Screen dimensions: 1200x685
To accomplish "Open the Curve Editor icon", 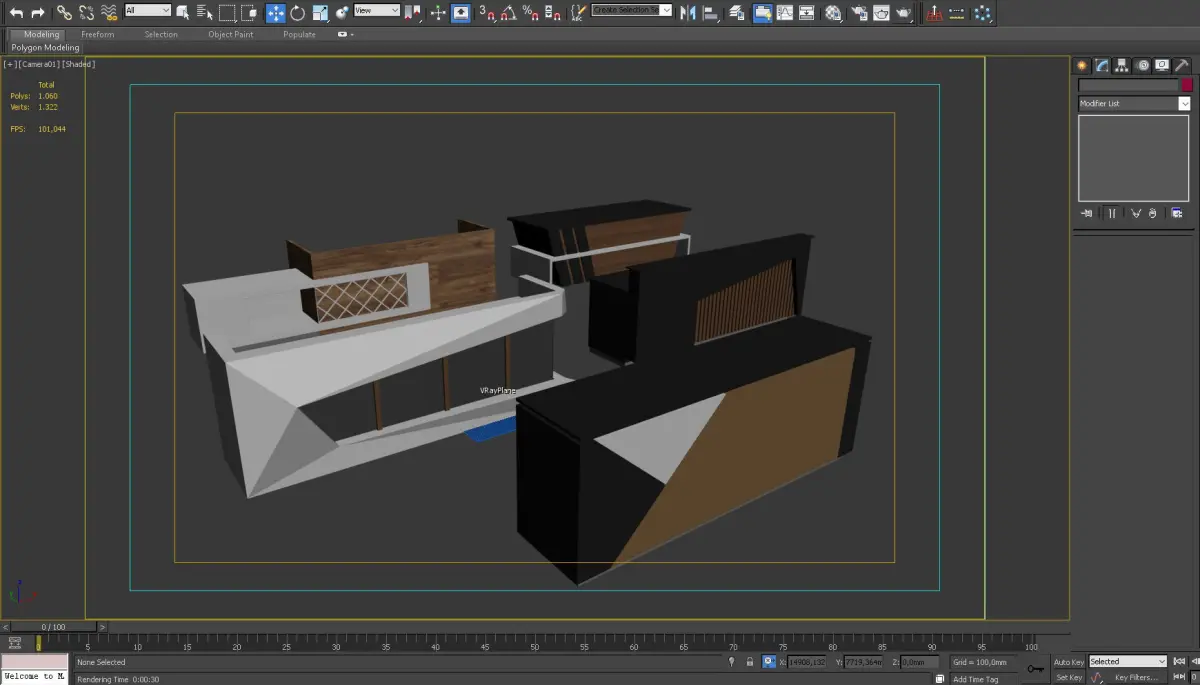I will 785,13.
